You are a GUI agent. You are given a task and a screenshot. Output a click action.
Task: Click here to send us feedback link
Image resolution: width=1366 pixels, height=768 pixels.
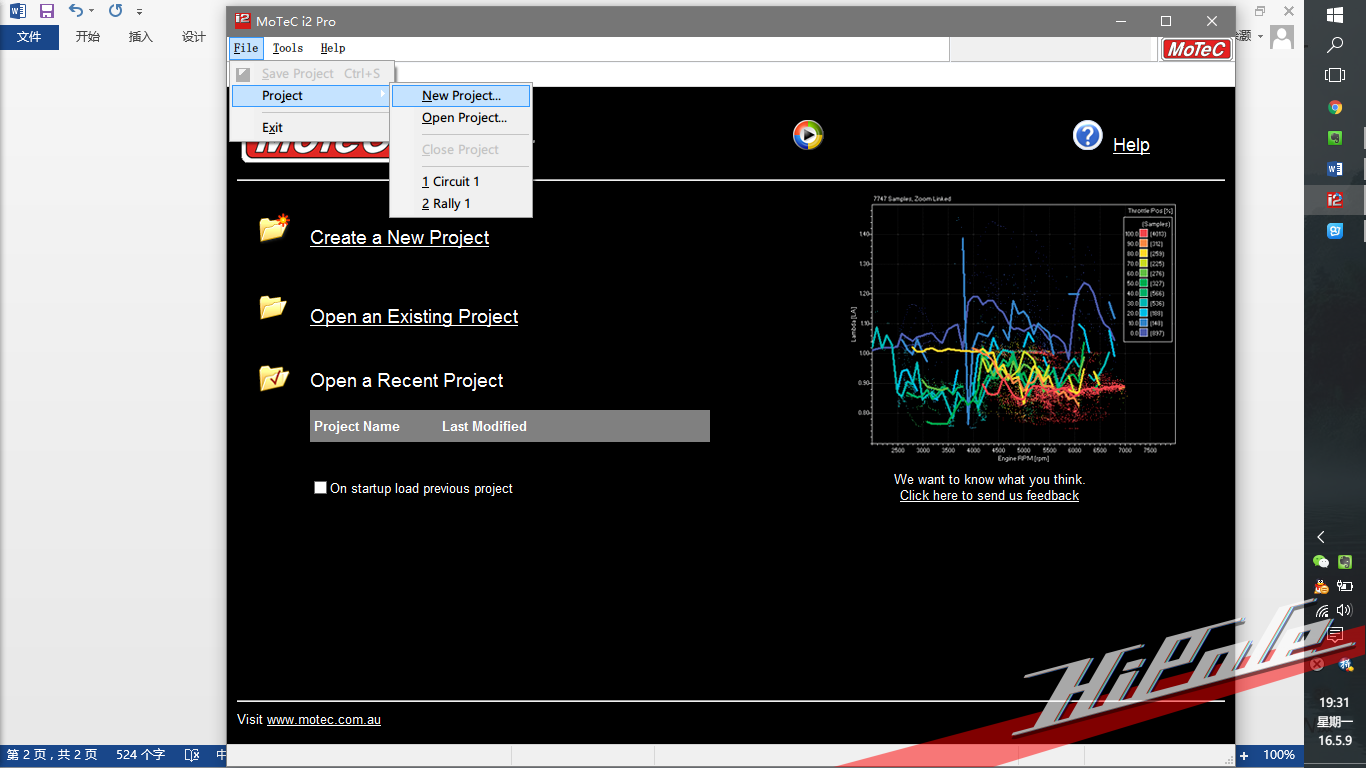coord(989,496)
